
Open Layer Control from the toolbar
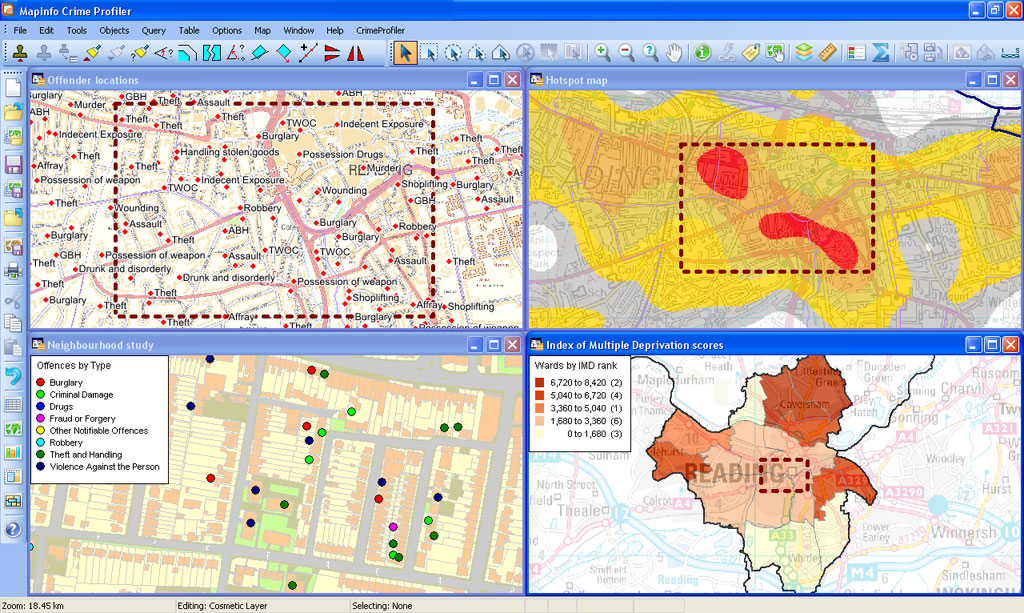(x=803, y=53)
